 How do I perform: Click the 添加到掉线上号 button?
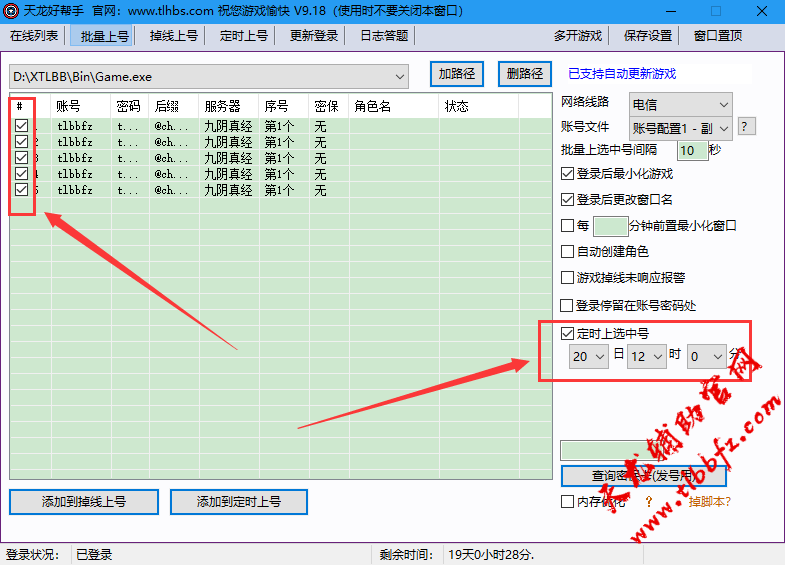(x=83, y=501)
